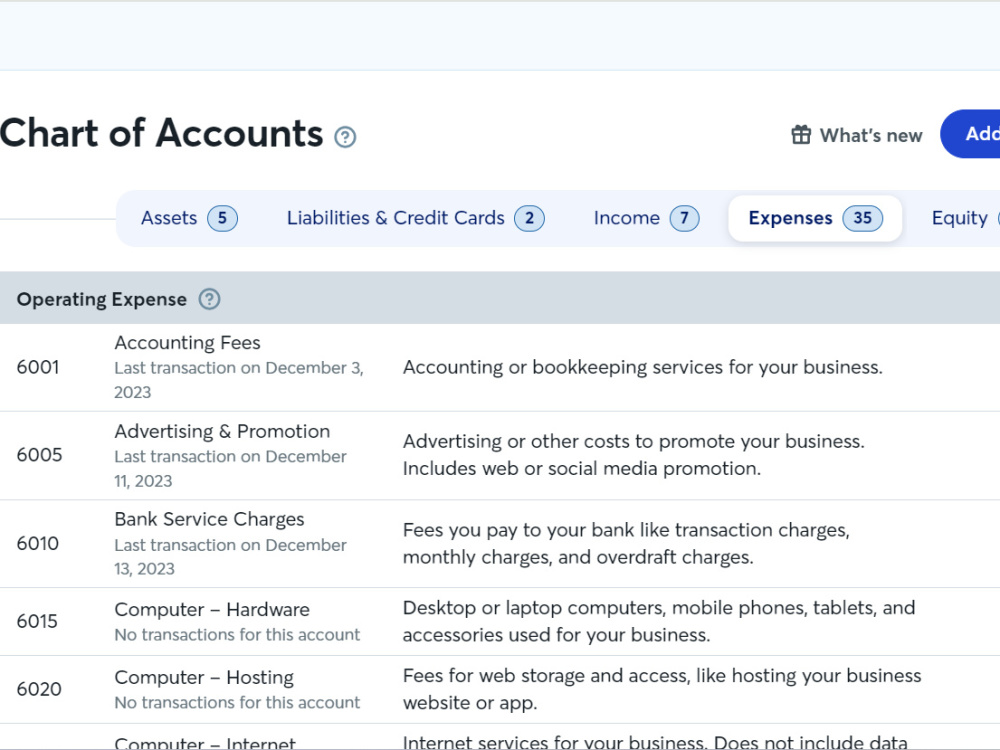The height and width of the screenshot is (750, 1000).
Task: Click the Computer – Hardware description text
Action: coord(659,621)
